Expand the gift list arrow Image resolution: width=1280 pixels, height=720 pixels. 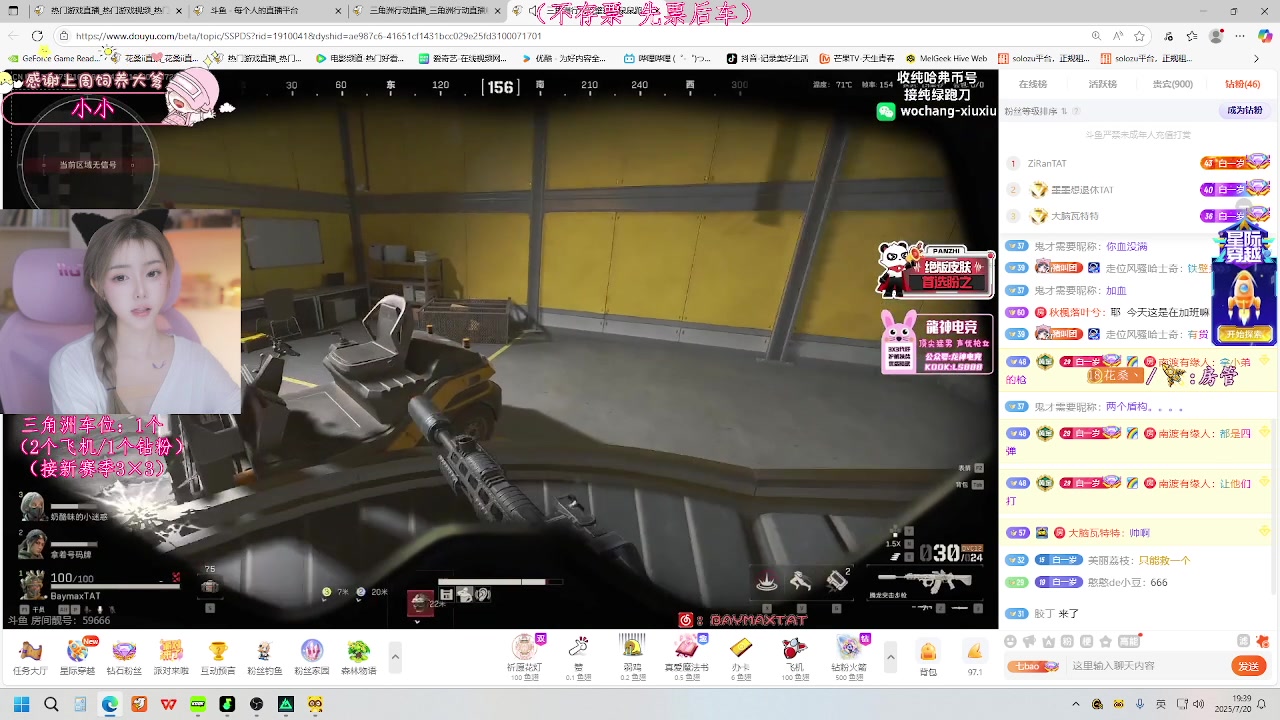(x=890, y=657)
